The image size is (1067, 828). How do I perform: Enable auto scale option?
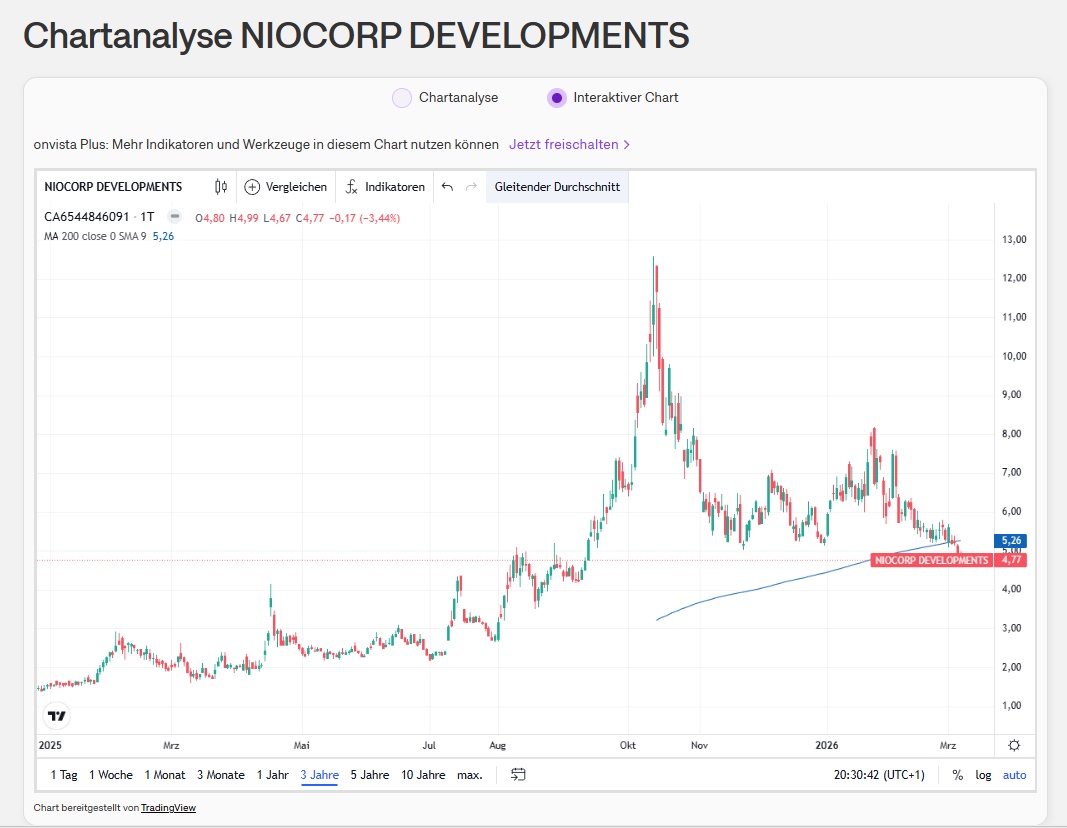(x=1014, y=775)
